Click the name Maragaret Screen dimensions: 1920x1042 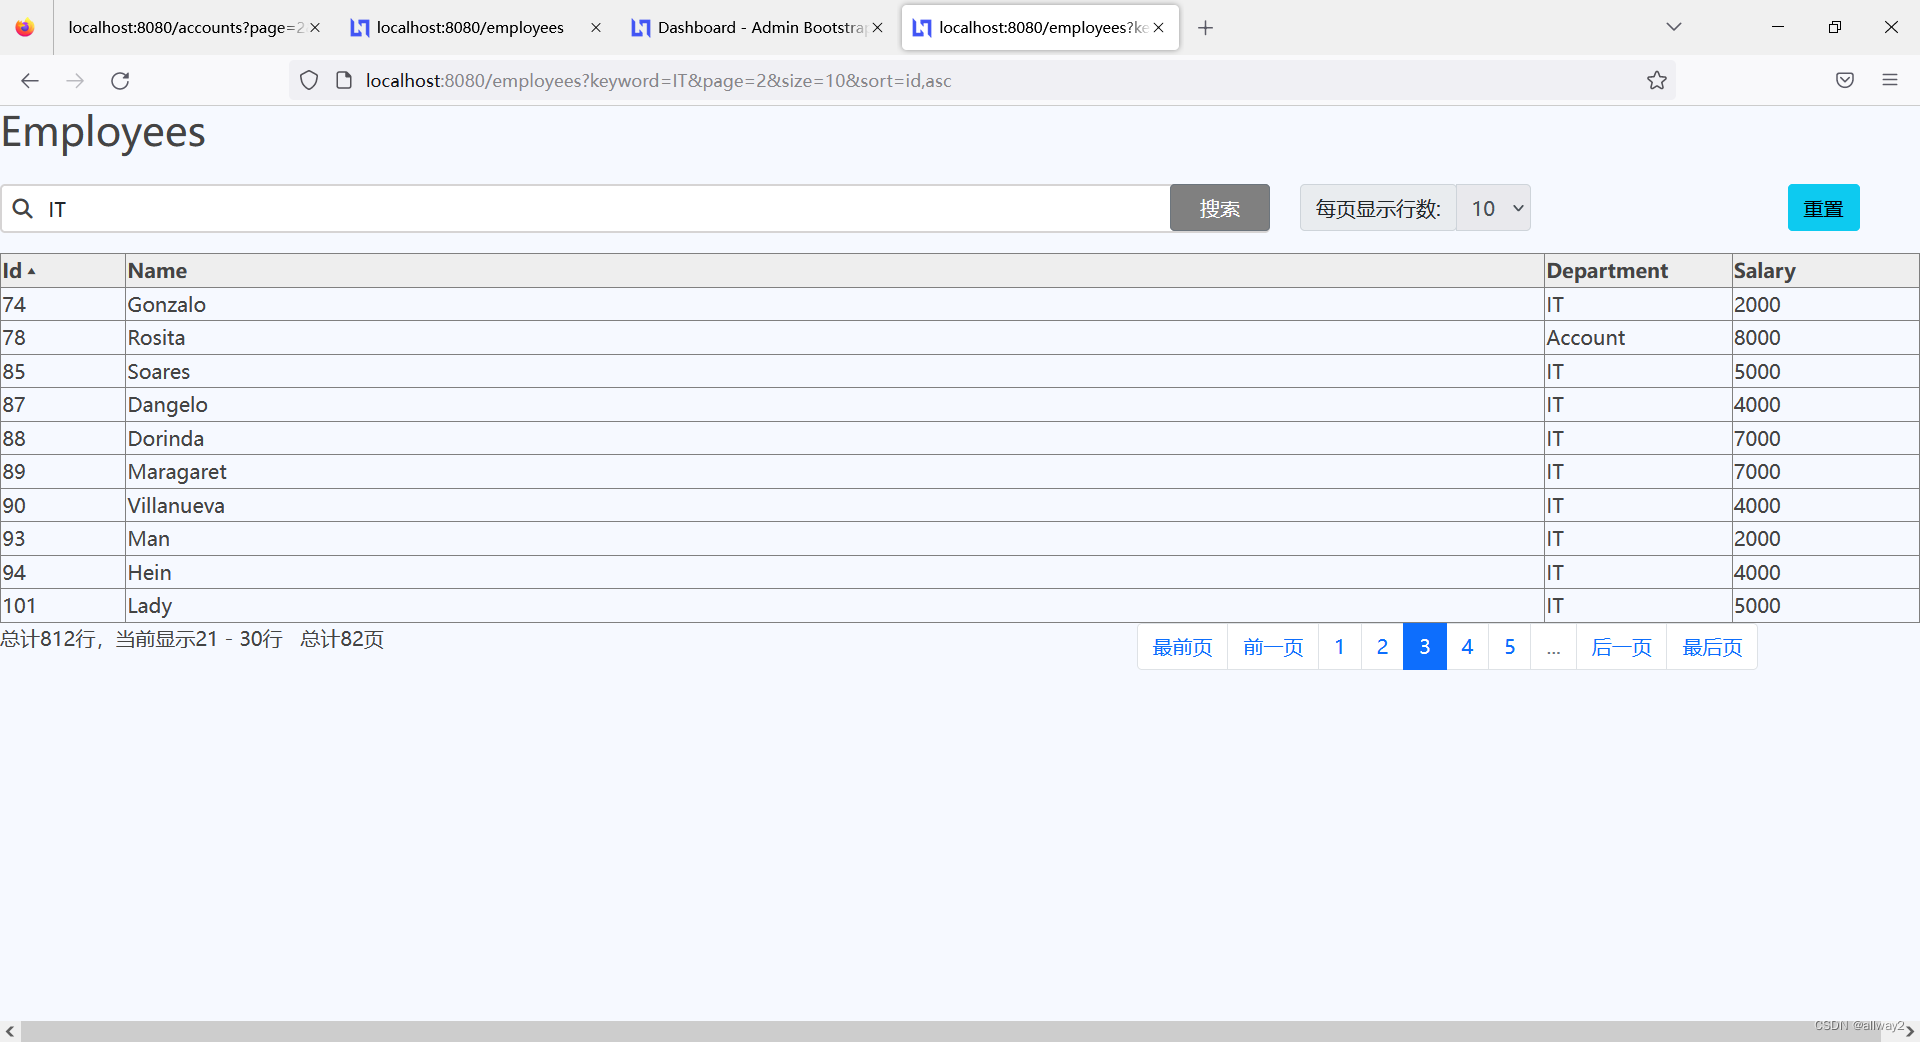coord(177,472)
